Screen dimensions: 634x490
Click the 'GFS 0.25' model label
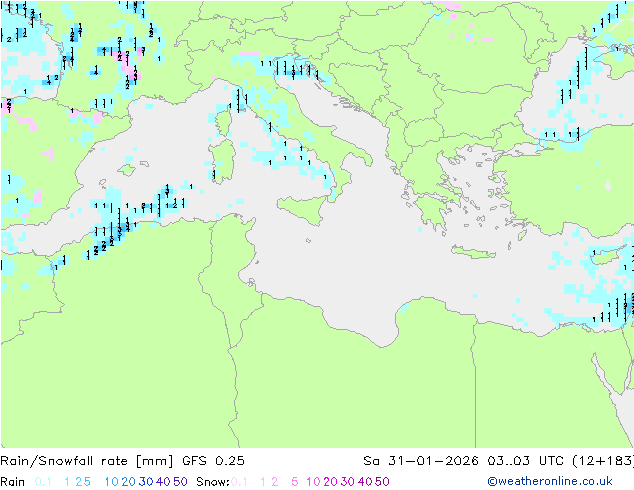tap(213, 460)
